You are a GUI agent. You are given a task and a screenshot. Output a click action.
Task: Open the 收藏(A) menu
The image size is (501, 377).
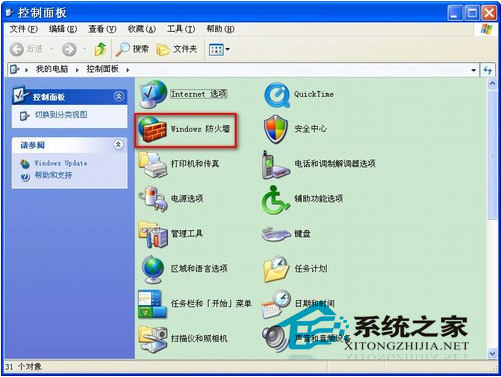[142, 29]
